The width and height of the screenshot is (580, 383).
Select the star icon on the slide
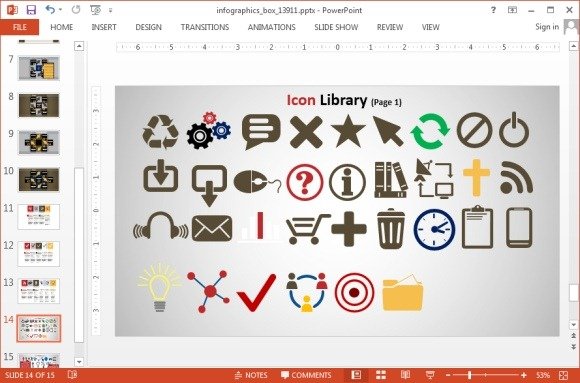(348, 131)
